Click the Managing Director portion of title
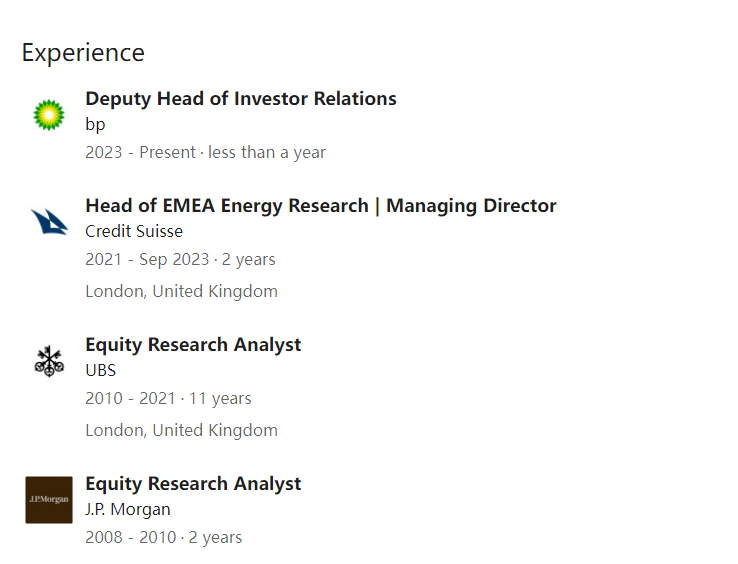738x564 pixels. click(471, 206)
